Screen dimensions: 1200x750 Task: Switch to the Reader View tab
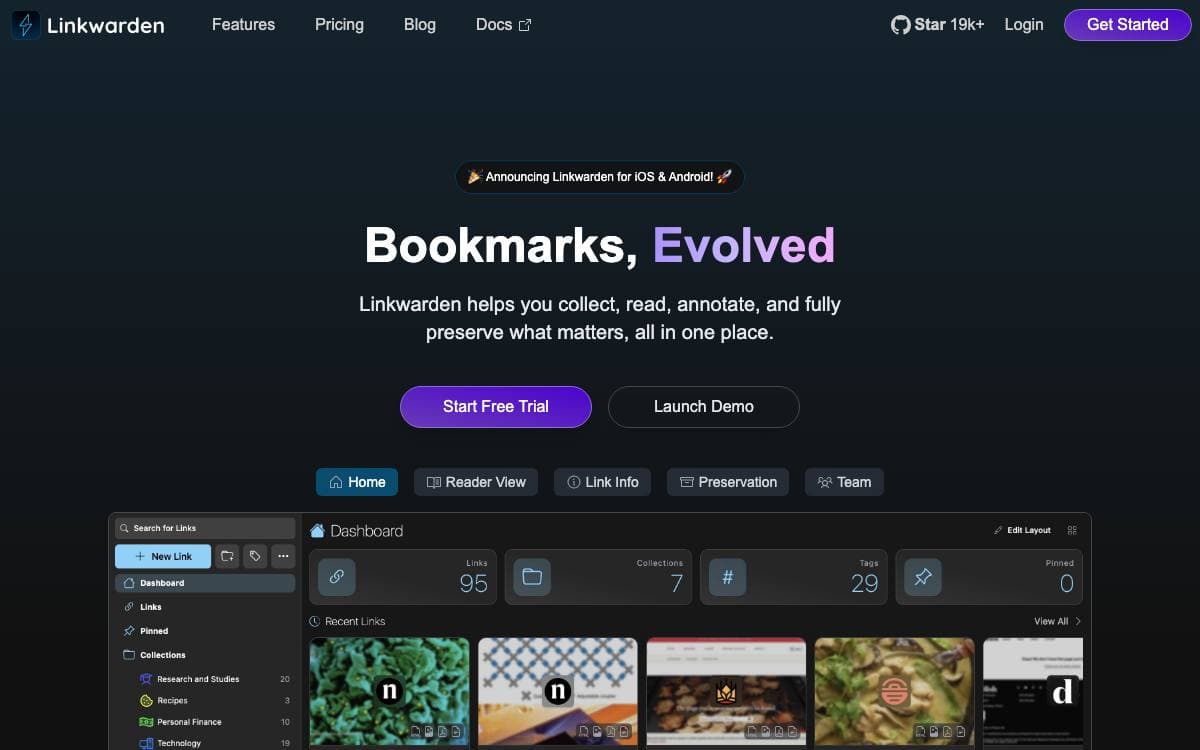tap(476, 482)
